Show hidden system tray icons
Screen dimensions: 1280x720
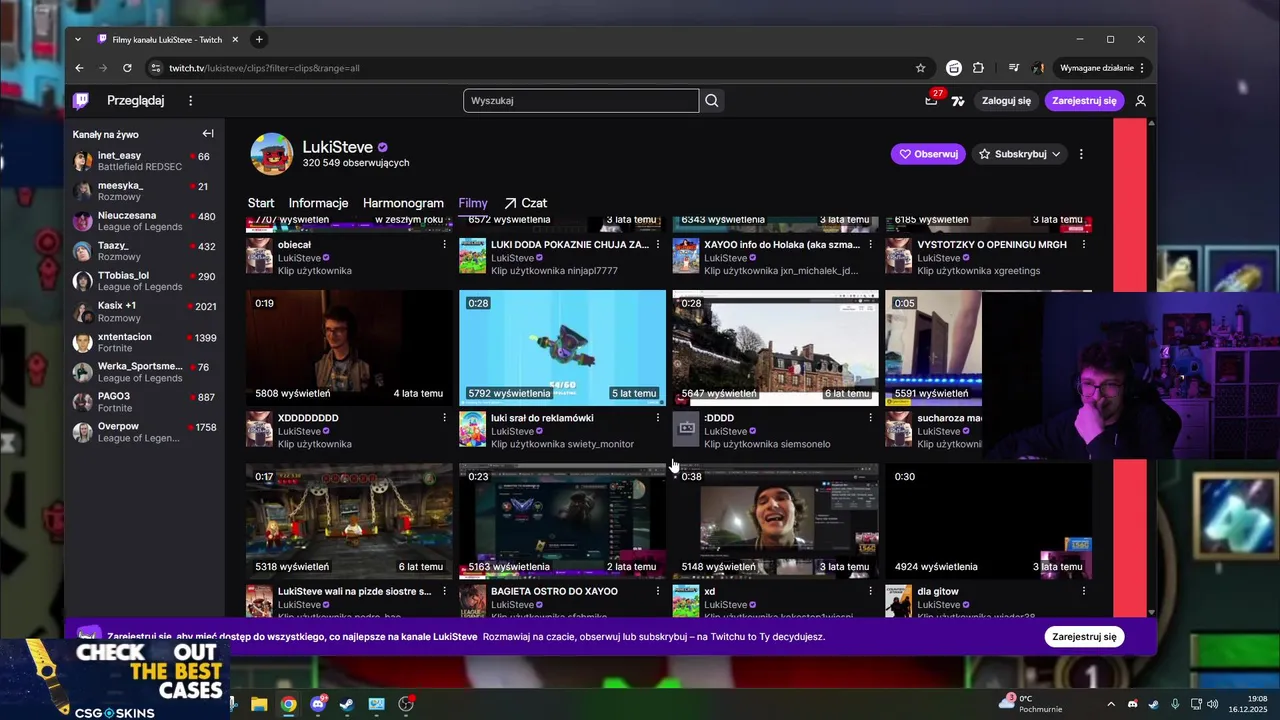1110,704
